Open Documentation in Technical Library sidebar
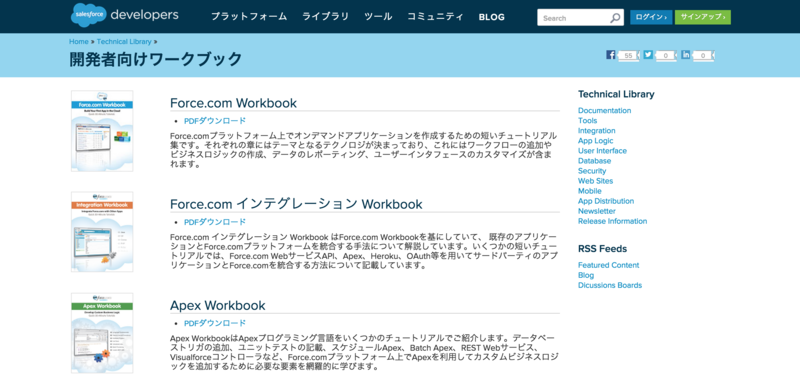This screenshot has width=800, height=389. (604, 111)
